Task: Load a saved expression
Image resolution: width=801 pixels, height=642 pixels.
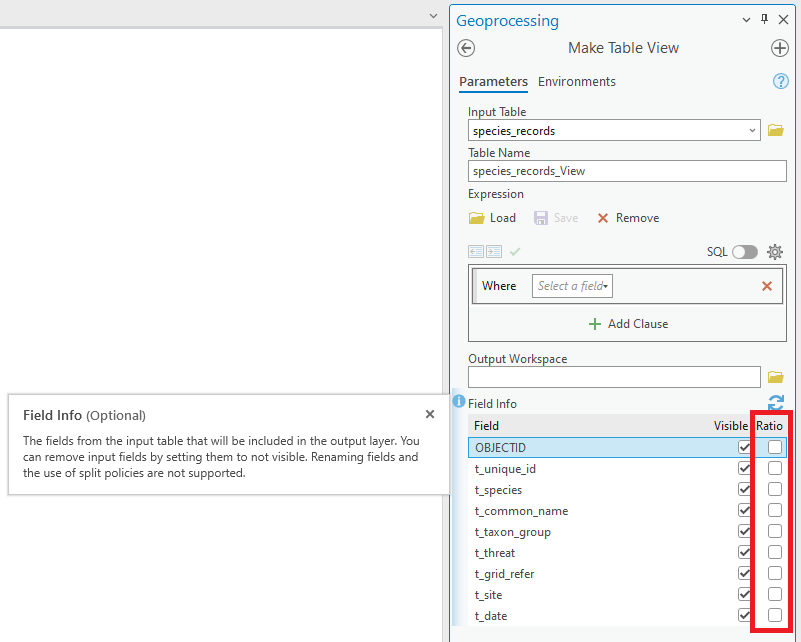Action: coord(491,217)
